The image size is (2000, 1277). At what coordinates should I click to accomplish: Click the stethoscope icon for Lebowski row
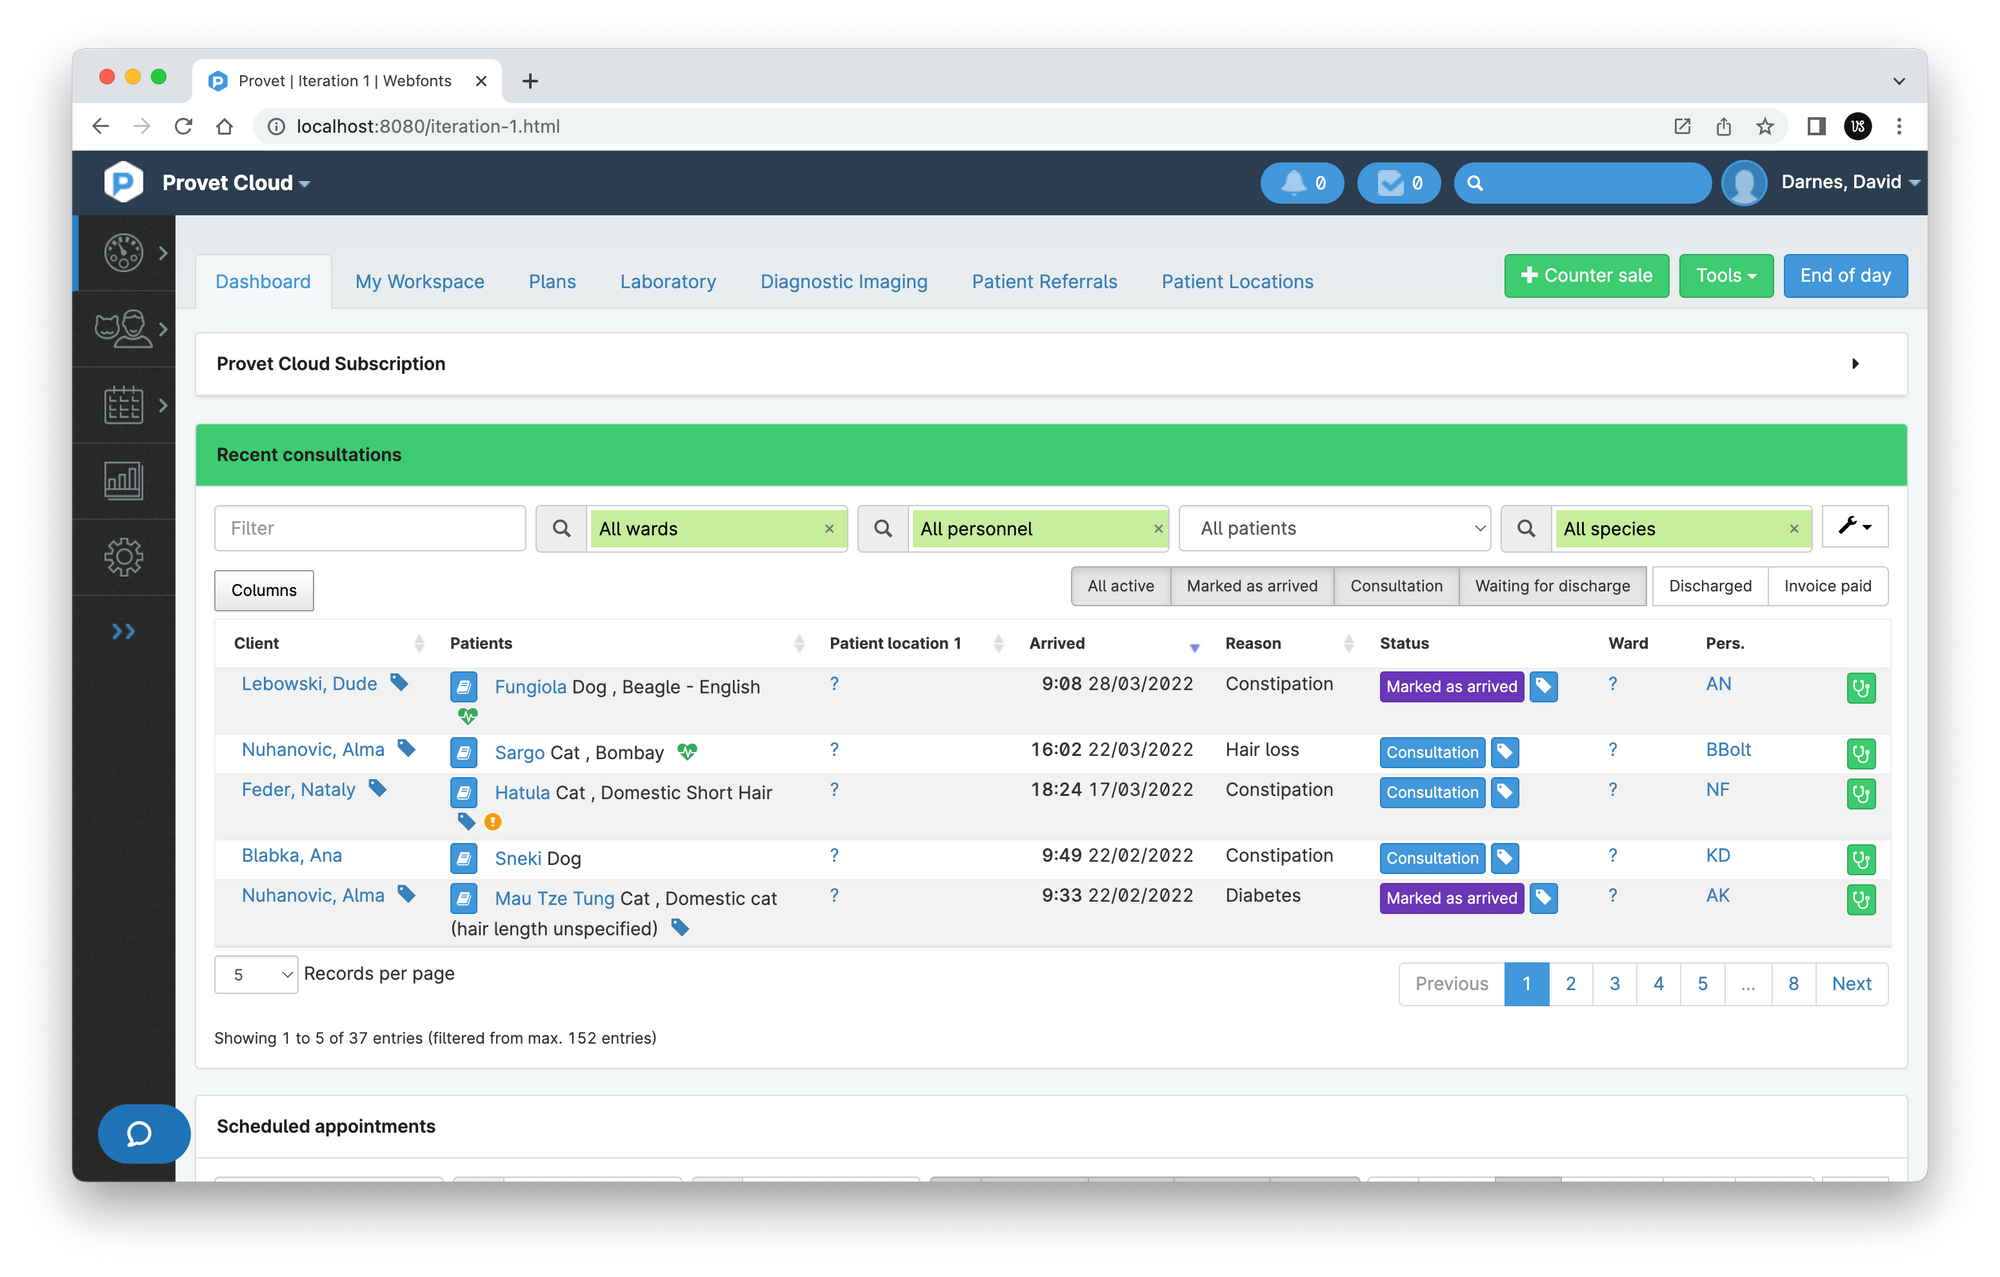pyautogui.click(x=1860, y=688)
